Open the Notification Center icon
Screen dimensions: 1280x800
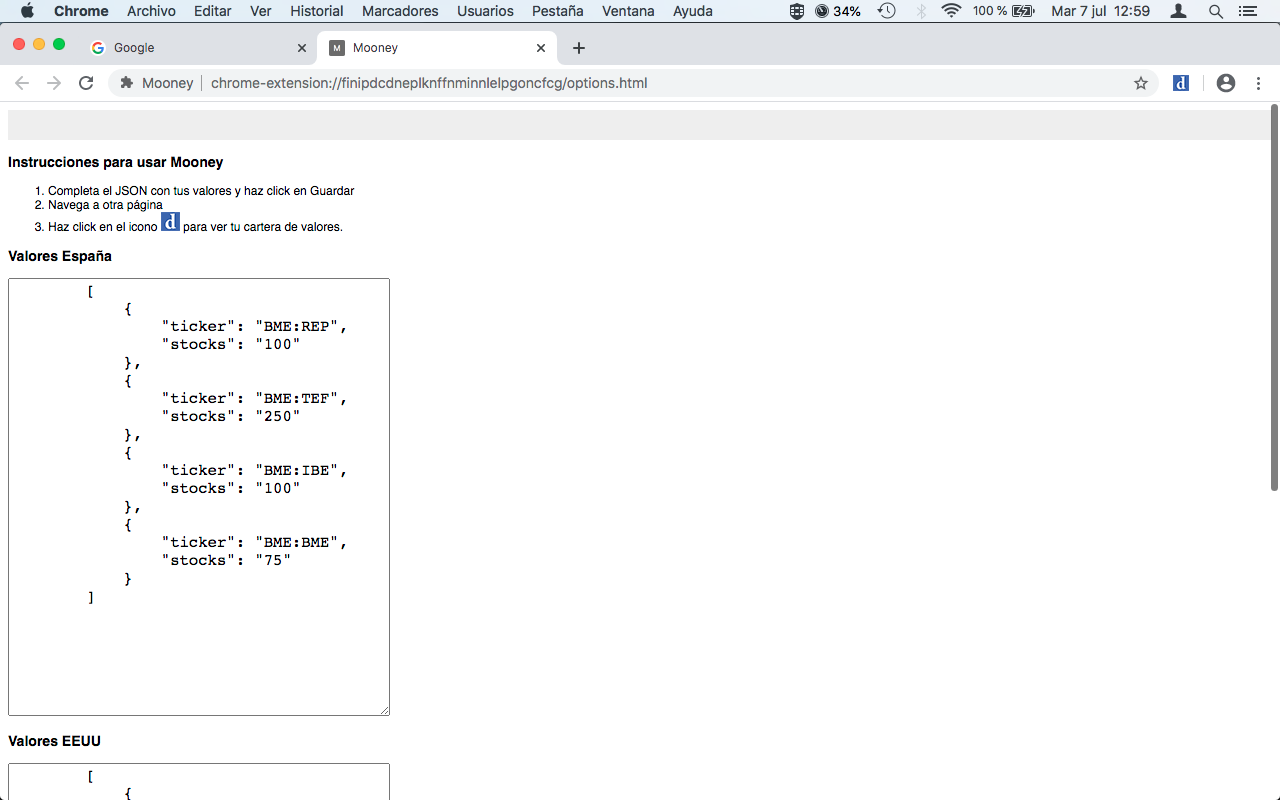pos(1247,11)
